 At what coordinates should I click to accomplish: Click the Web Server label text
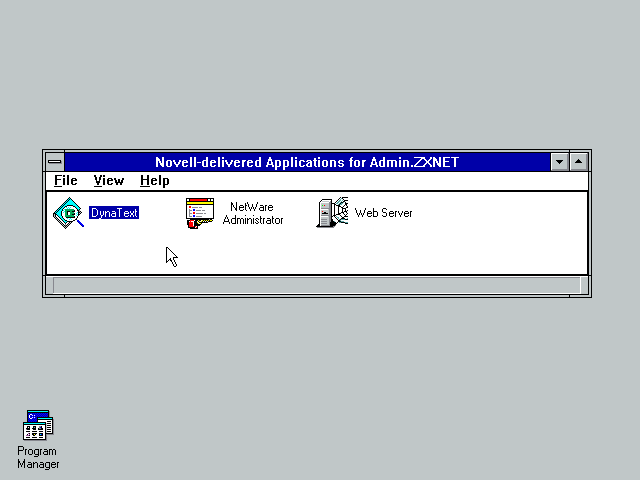click(383, 213)
